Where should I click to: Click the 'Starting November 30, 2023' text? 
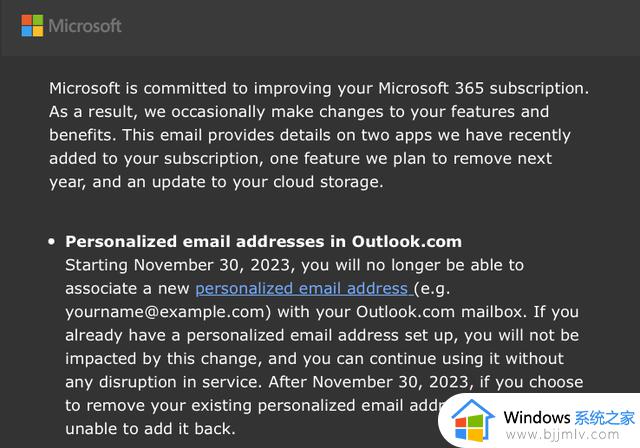[x=178, y=265]
